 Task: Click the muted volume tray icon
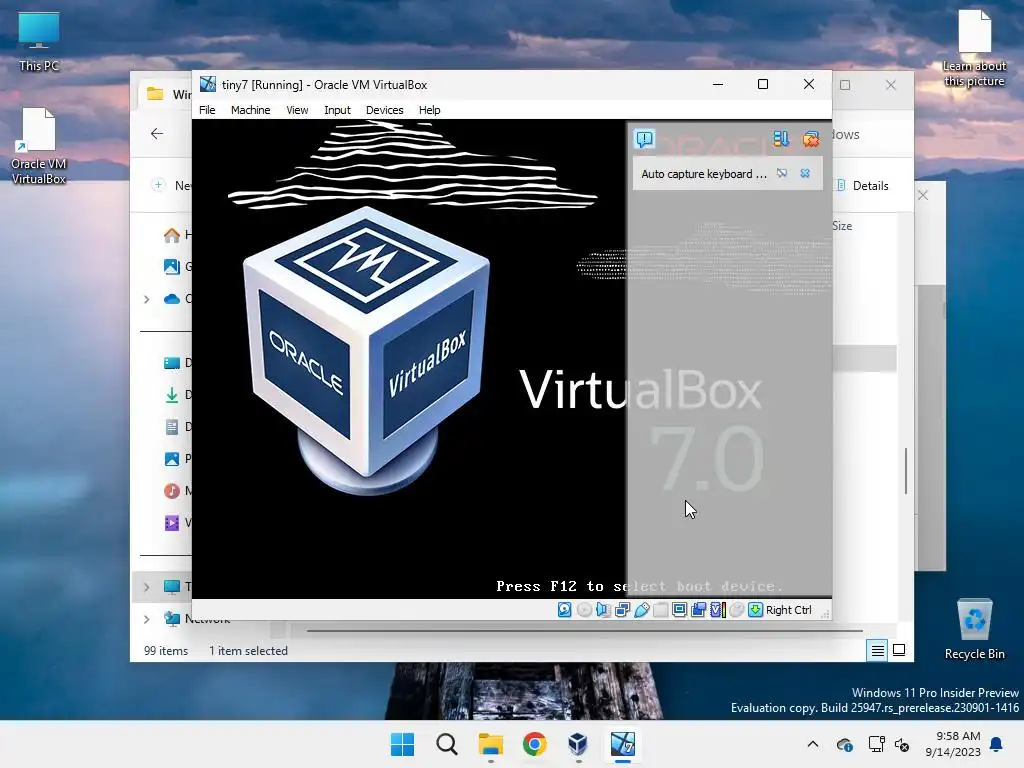903,744
